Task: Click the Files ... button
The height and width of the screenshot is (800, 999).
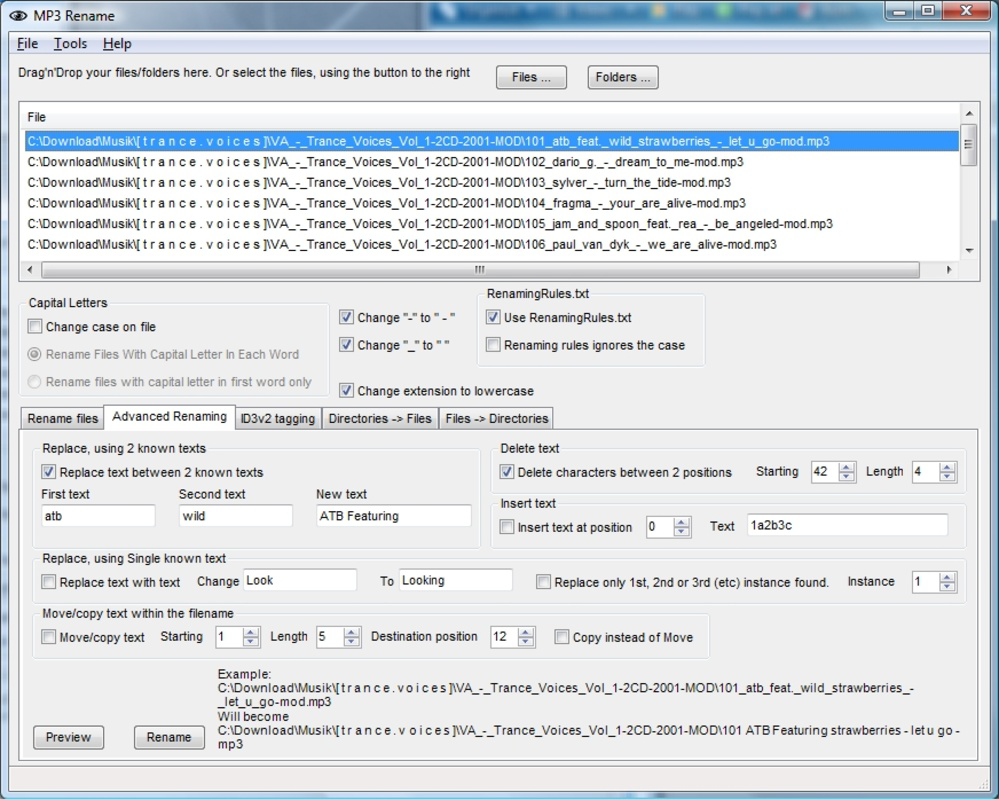Action: click(x=531, y=78)
